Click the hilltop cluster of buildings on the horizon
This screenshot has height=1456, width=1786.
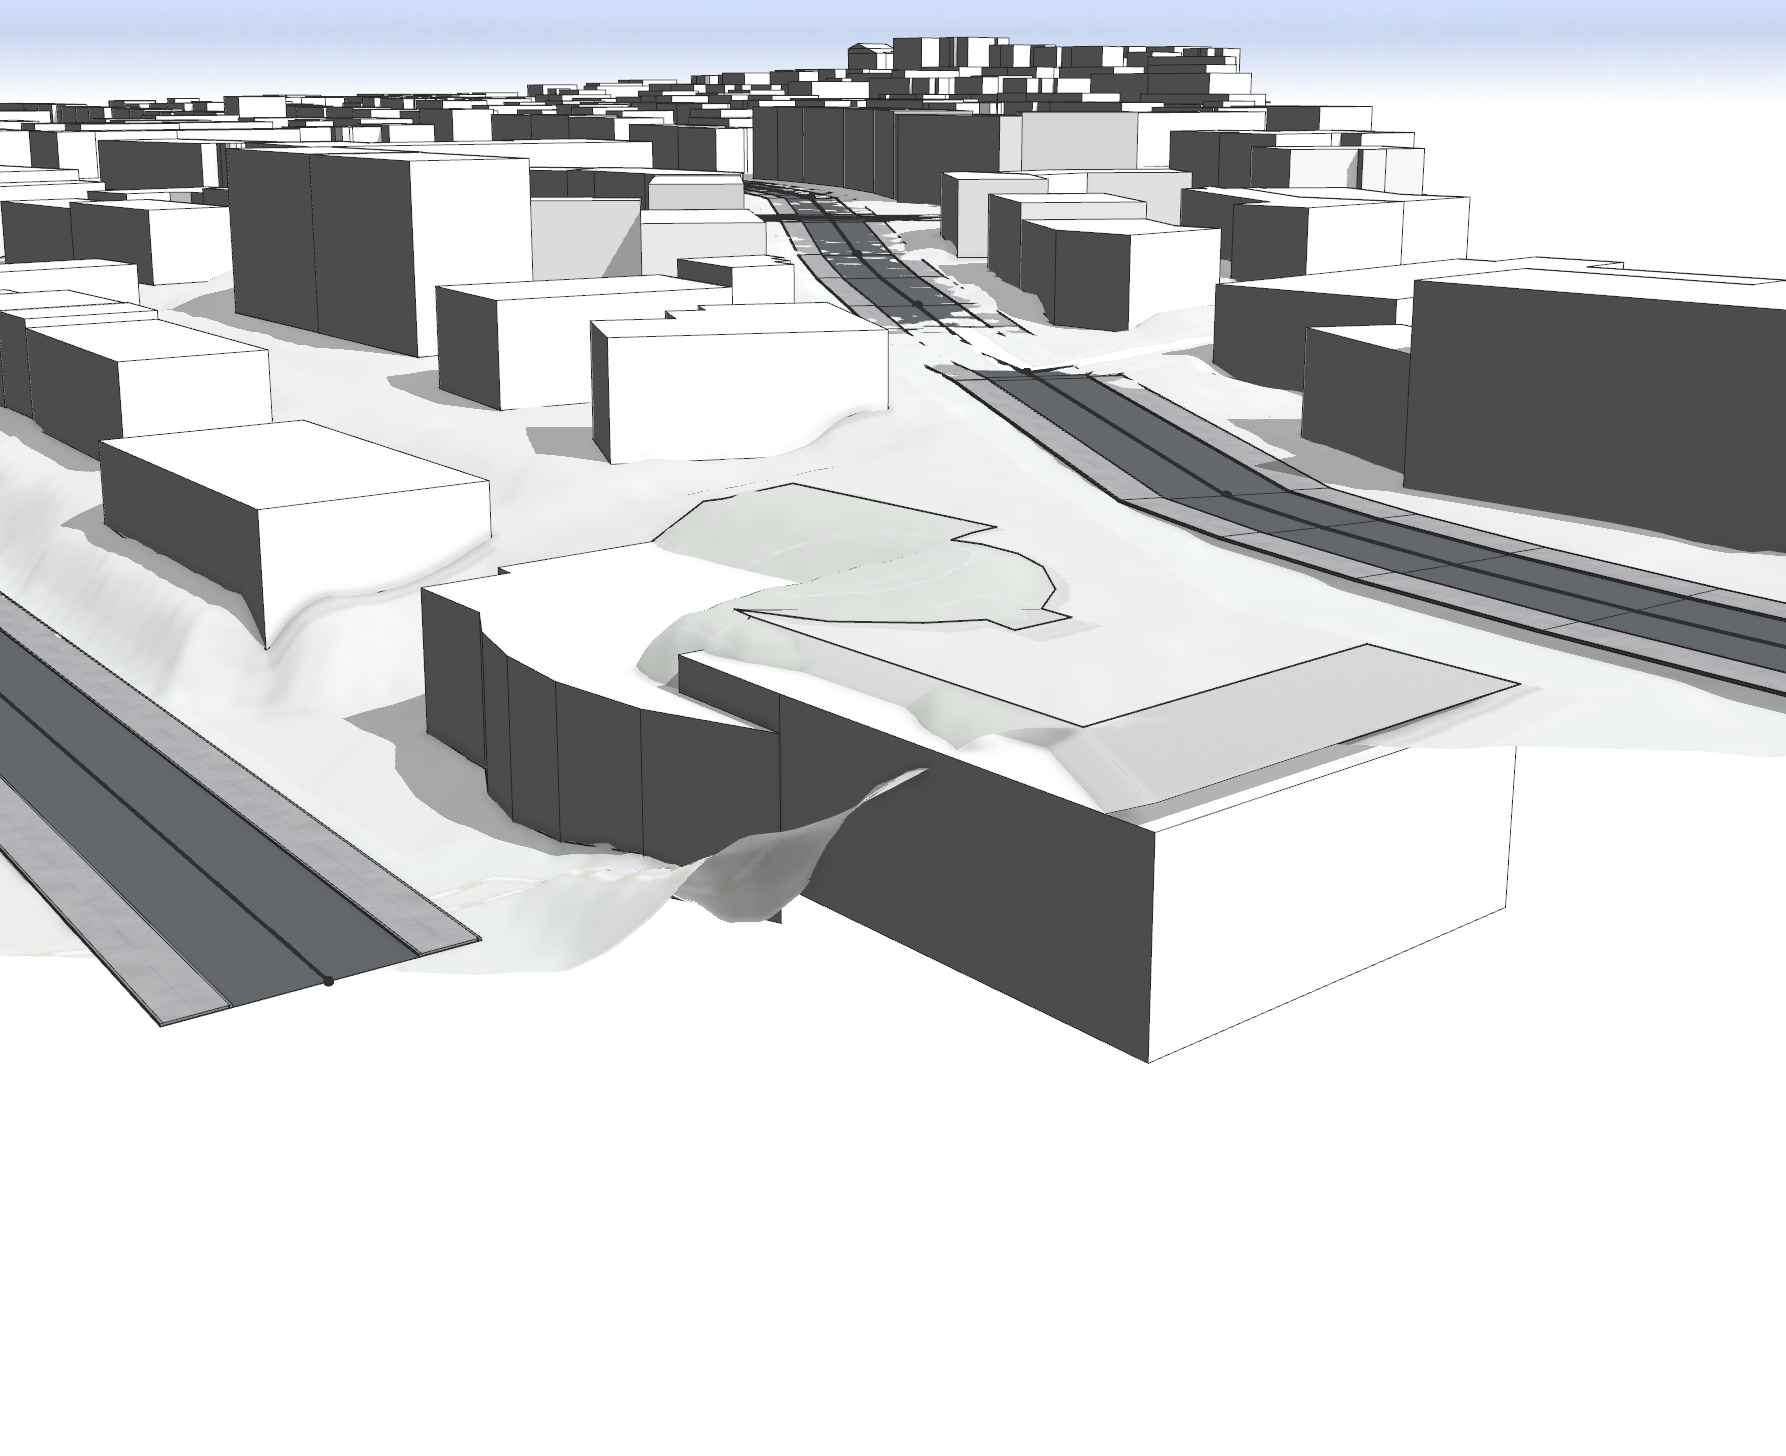coord(1050,70)
